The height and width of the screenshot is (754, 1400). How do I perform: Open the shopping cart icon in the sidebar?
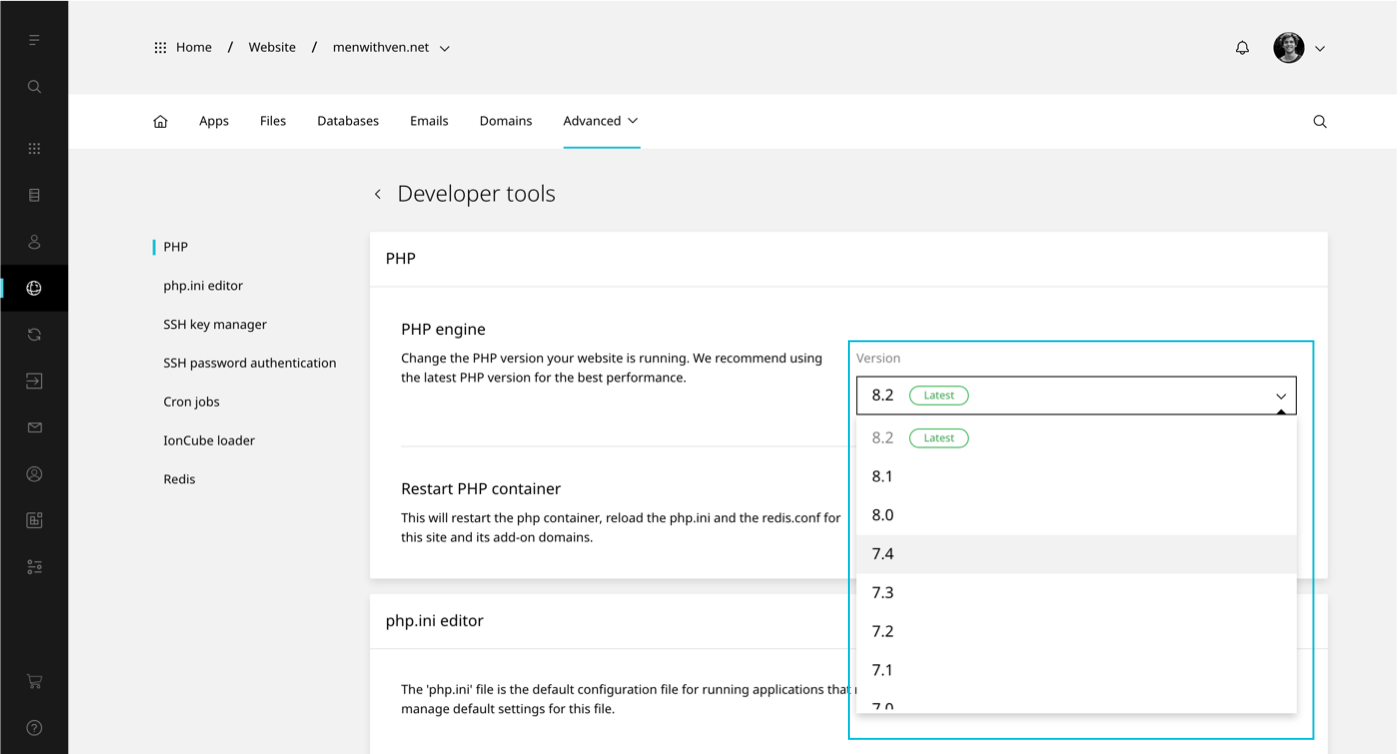pyautogui.click(x=34, y=682)
